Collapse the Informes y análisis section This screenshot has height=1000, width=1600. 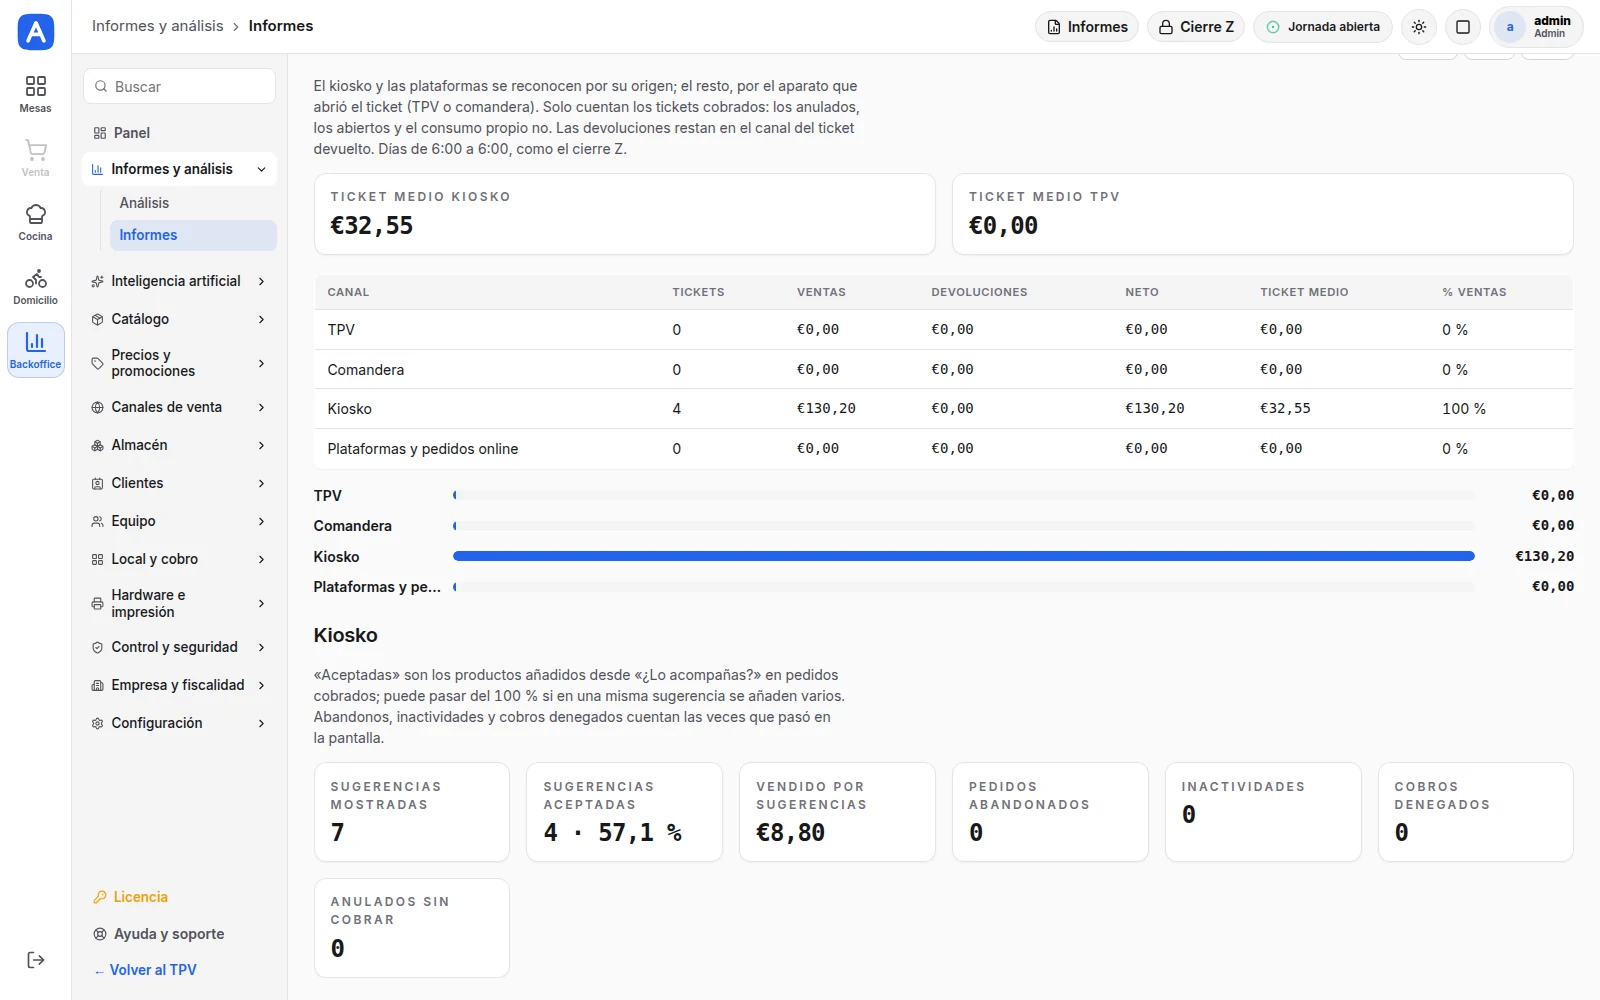[x=179, y=169]
